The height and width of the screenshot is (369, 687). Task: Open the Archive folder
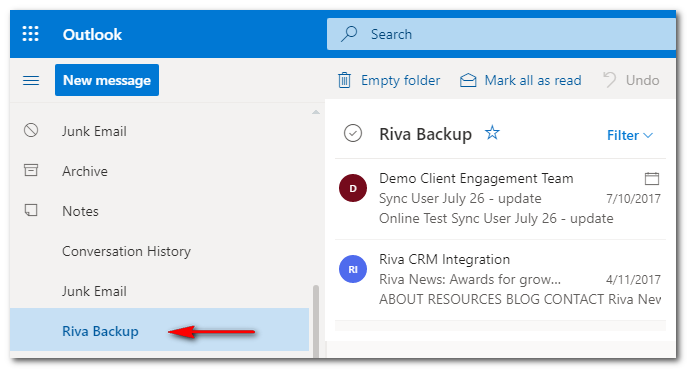point(85,171)
